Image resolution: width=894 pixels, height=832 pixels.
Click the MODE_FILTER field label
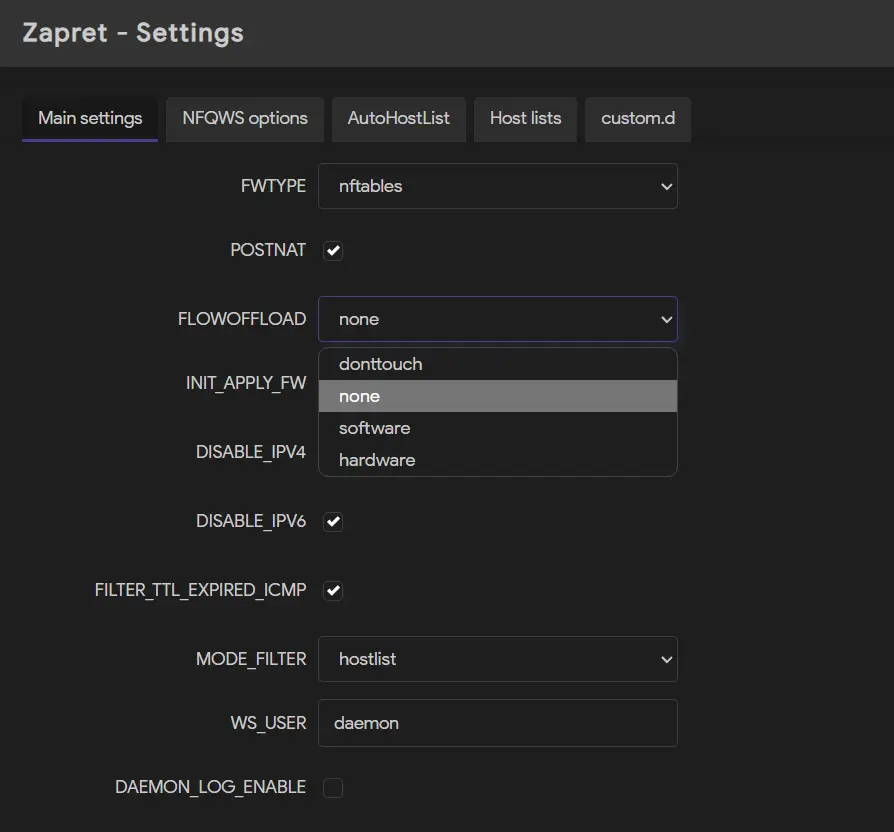(x=251, y=659)
